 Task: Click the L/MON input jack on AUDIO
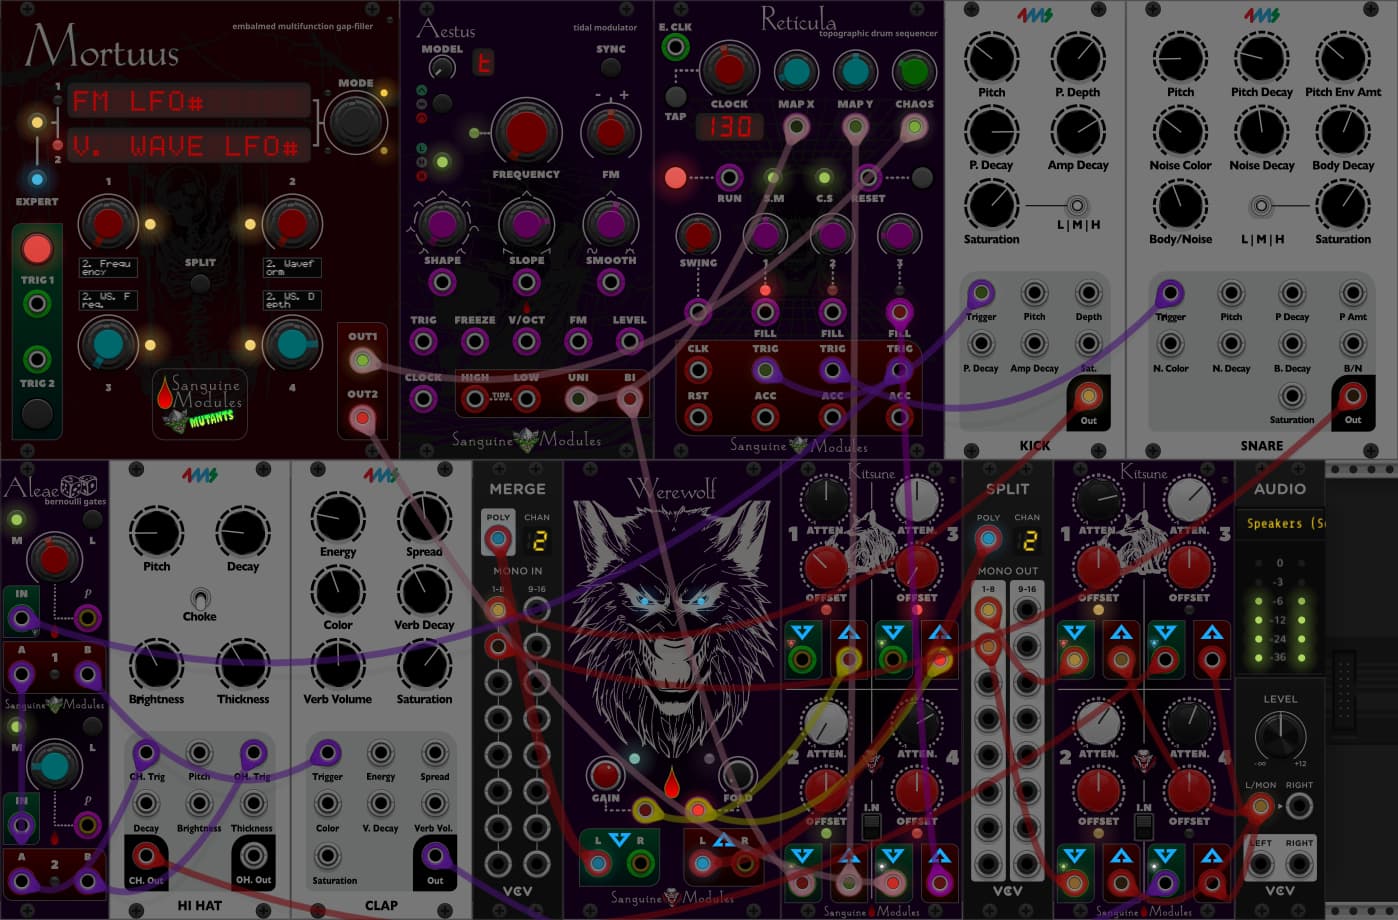1261,807
